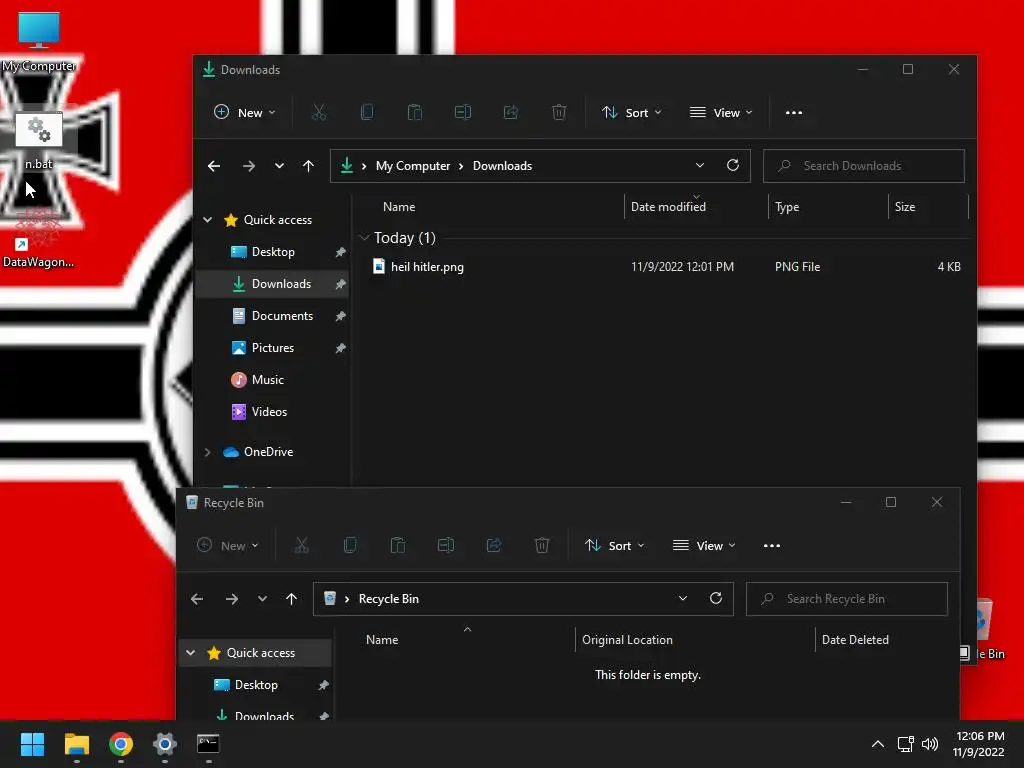The image size is (1024, 768).
Task: Open the View dropdown in Downloads window
Action: pyautogui.click(x=721, y=112)
